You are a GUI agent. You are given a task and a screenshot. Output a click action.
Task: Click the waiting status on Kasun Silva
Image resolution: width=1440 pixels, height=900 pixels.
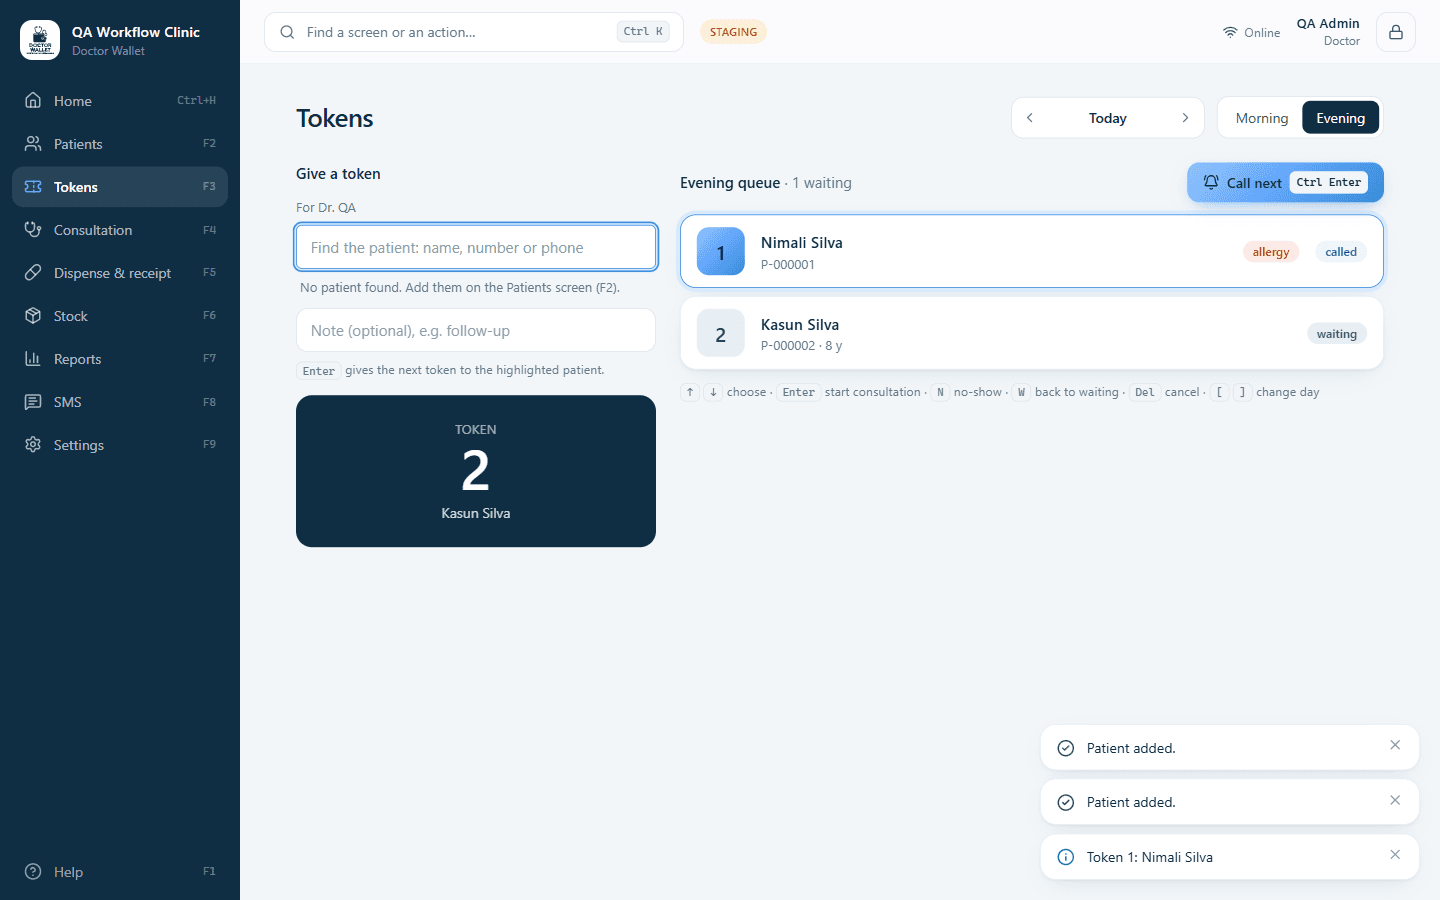click(1337, 334)
